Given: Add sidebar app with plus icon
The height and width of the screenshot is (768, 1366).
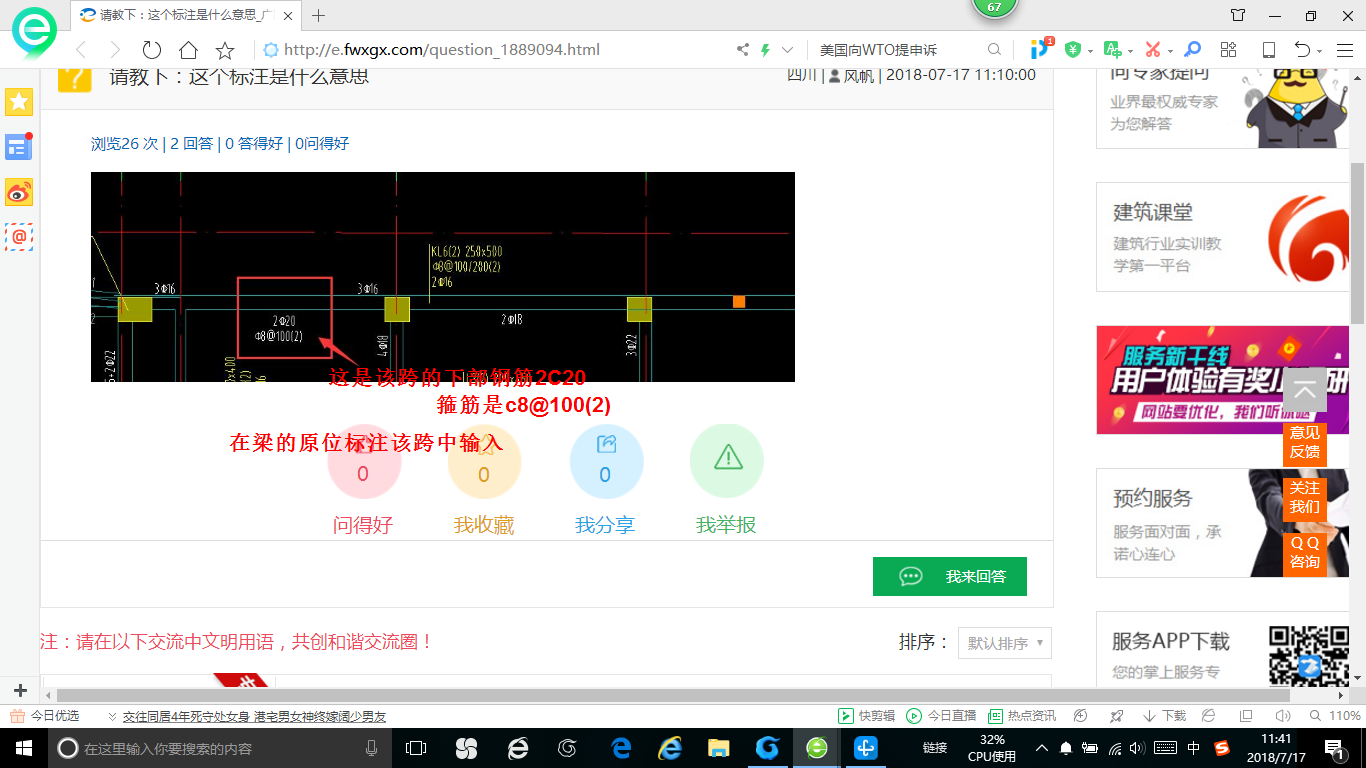Looking at the screenshot, I should click(x=19, y=691).
